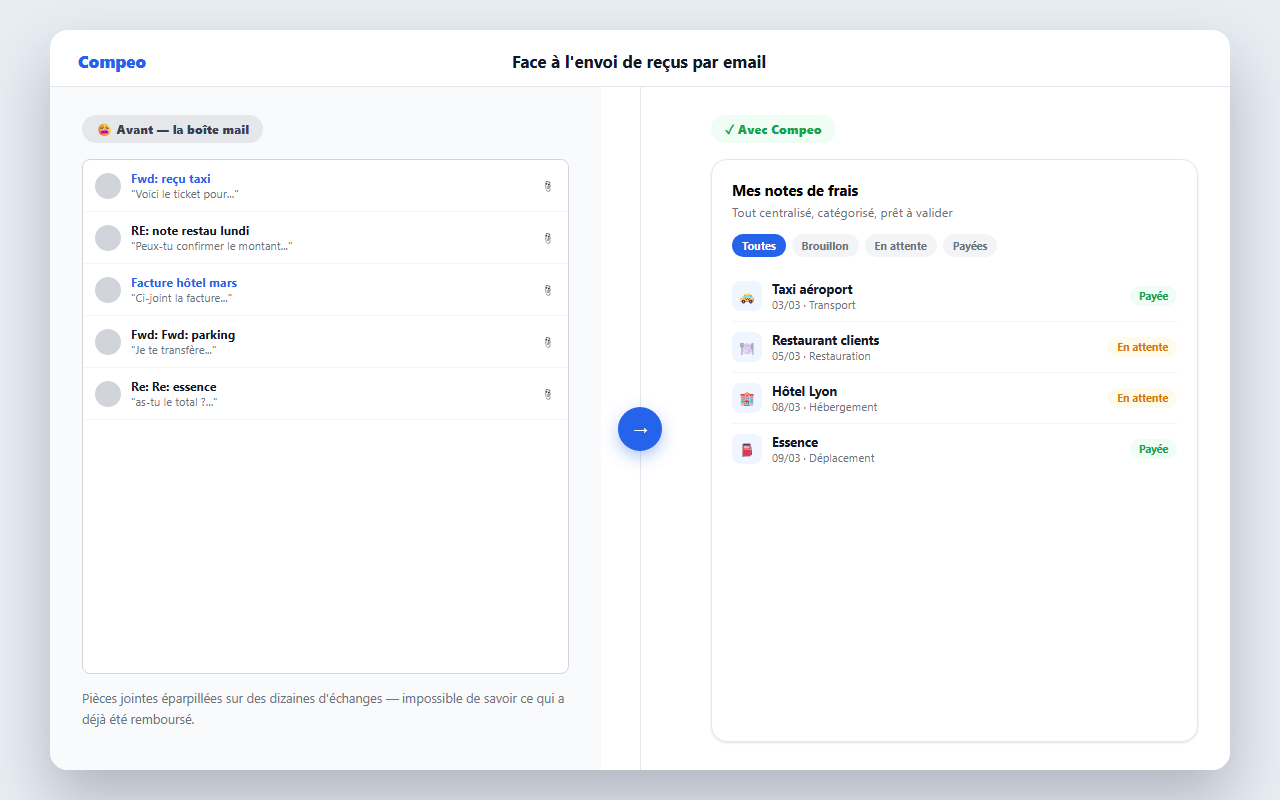Image resolution: width=1280 pixels, height=800 pixels.
Task: Open the Facture hôtel mars email subject
Action: (184, 283)
